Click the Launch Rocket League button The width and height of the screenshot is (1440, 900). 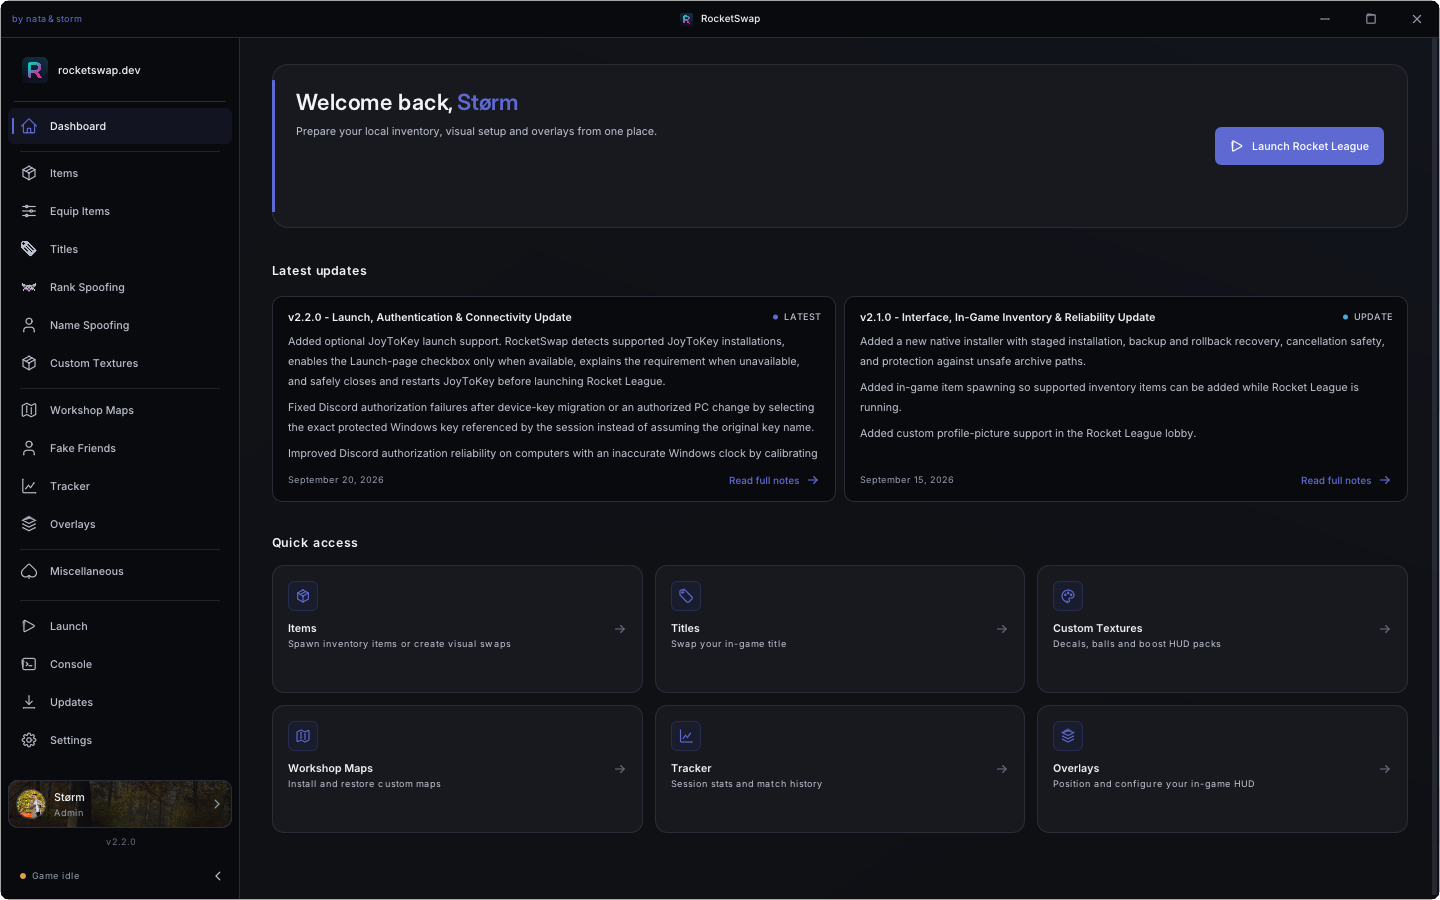click(1299, 146)
